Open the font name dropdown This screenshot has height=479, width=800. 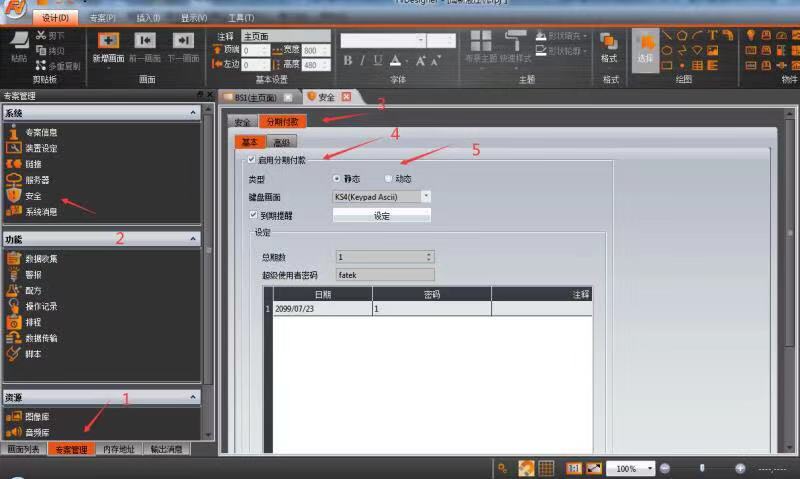[x=420, y=40]
